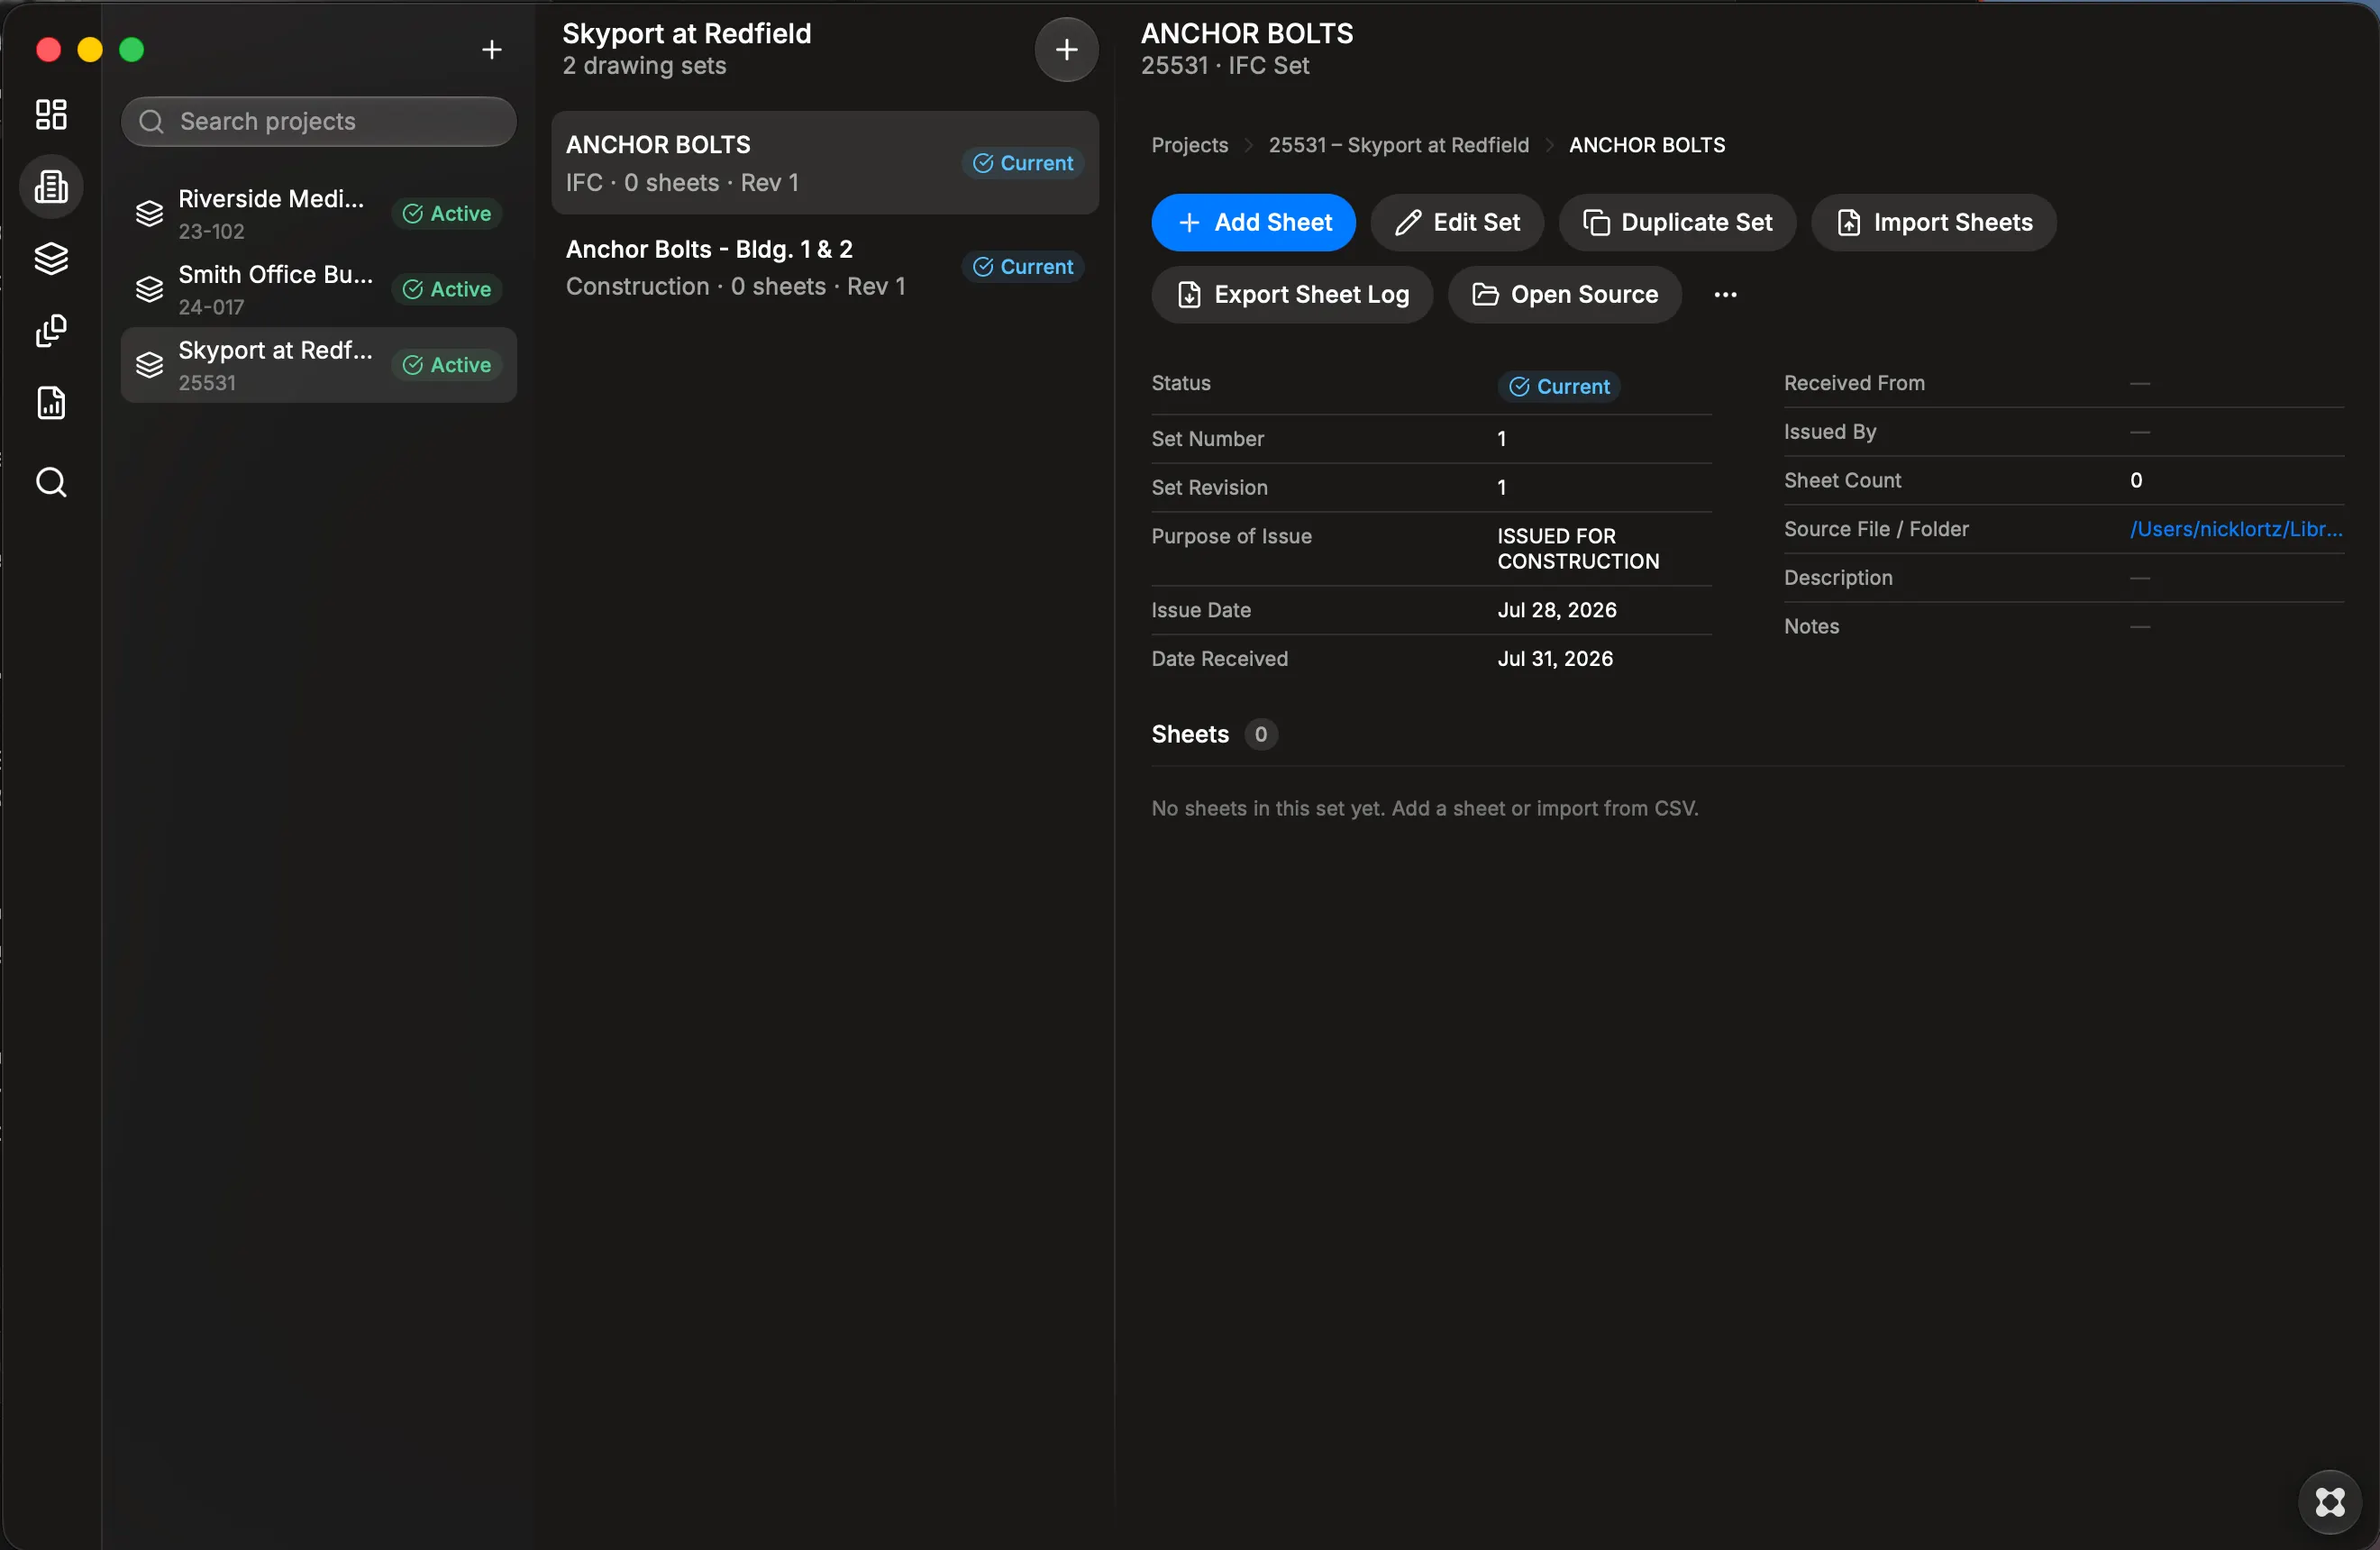This screenshot has height=1550, width=2380.
Task: Click the Duplicate Set button
Action: point(1677,222)
